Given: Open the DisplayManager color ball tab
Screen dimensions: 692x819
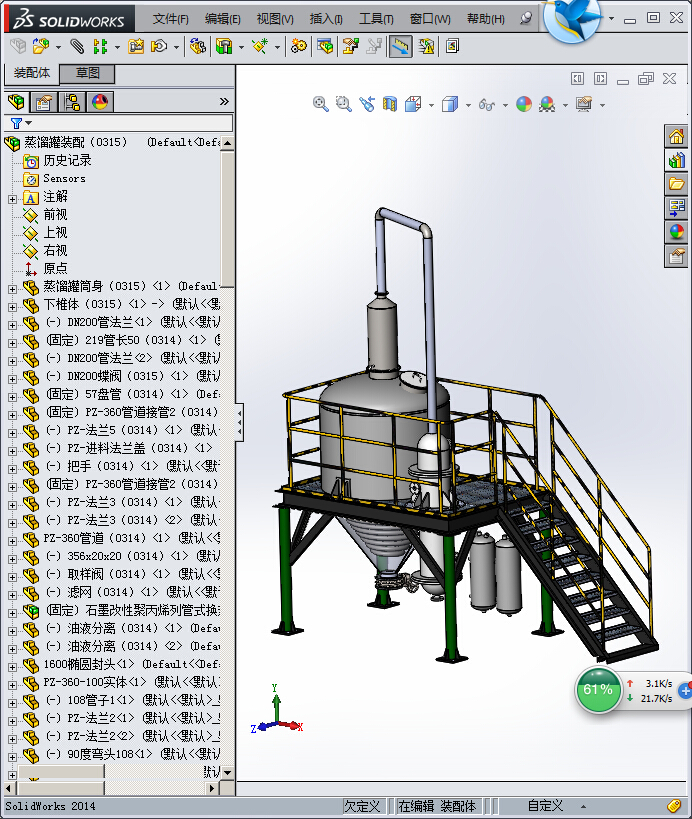Looking at the screenshot, I should click(100, 102).
